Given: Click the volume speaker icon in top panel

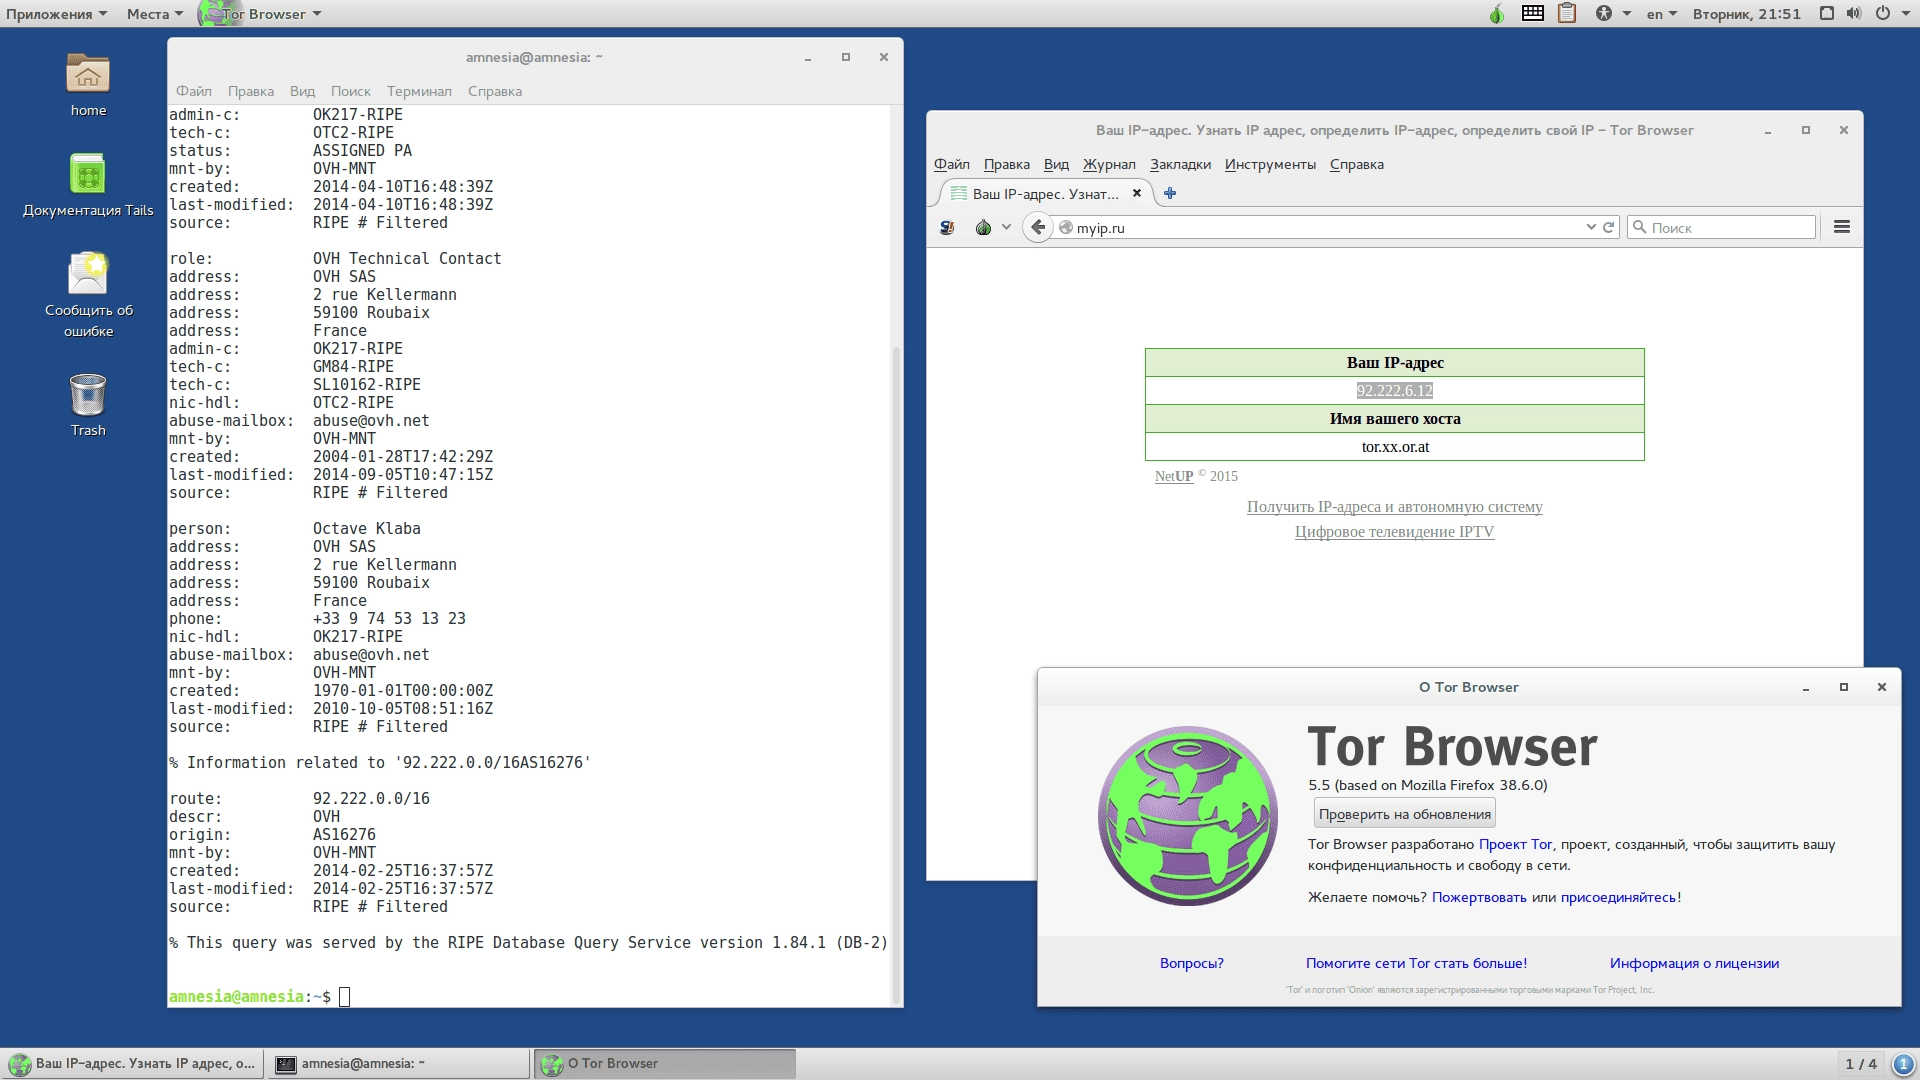Looking at the screenshot, I should (1853, 13).
